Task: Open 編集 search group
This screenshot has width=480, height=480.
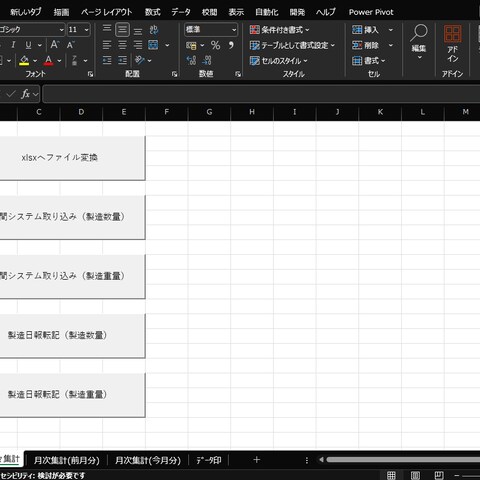Action: [419, 42]
